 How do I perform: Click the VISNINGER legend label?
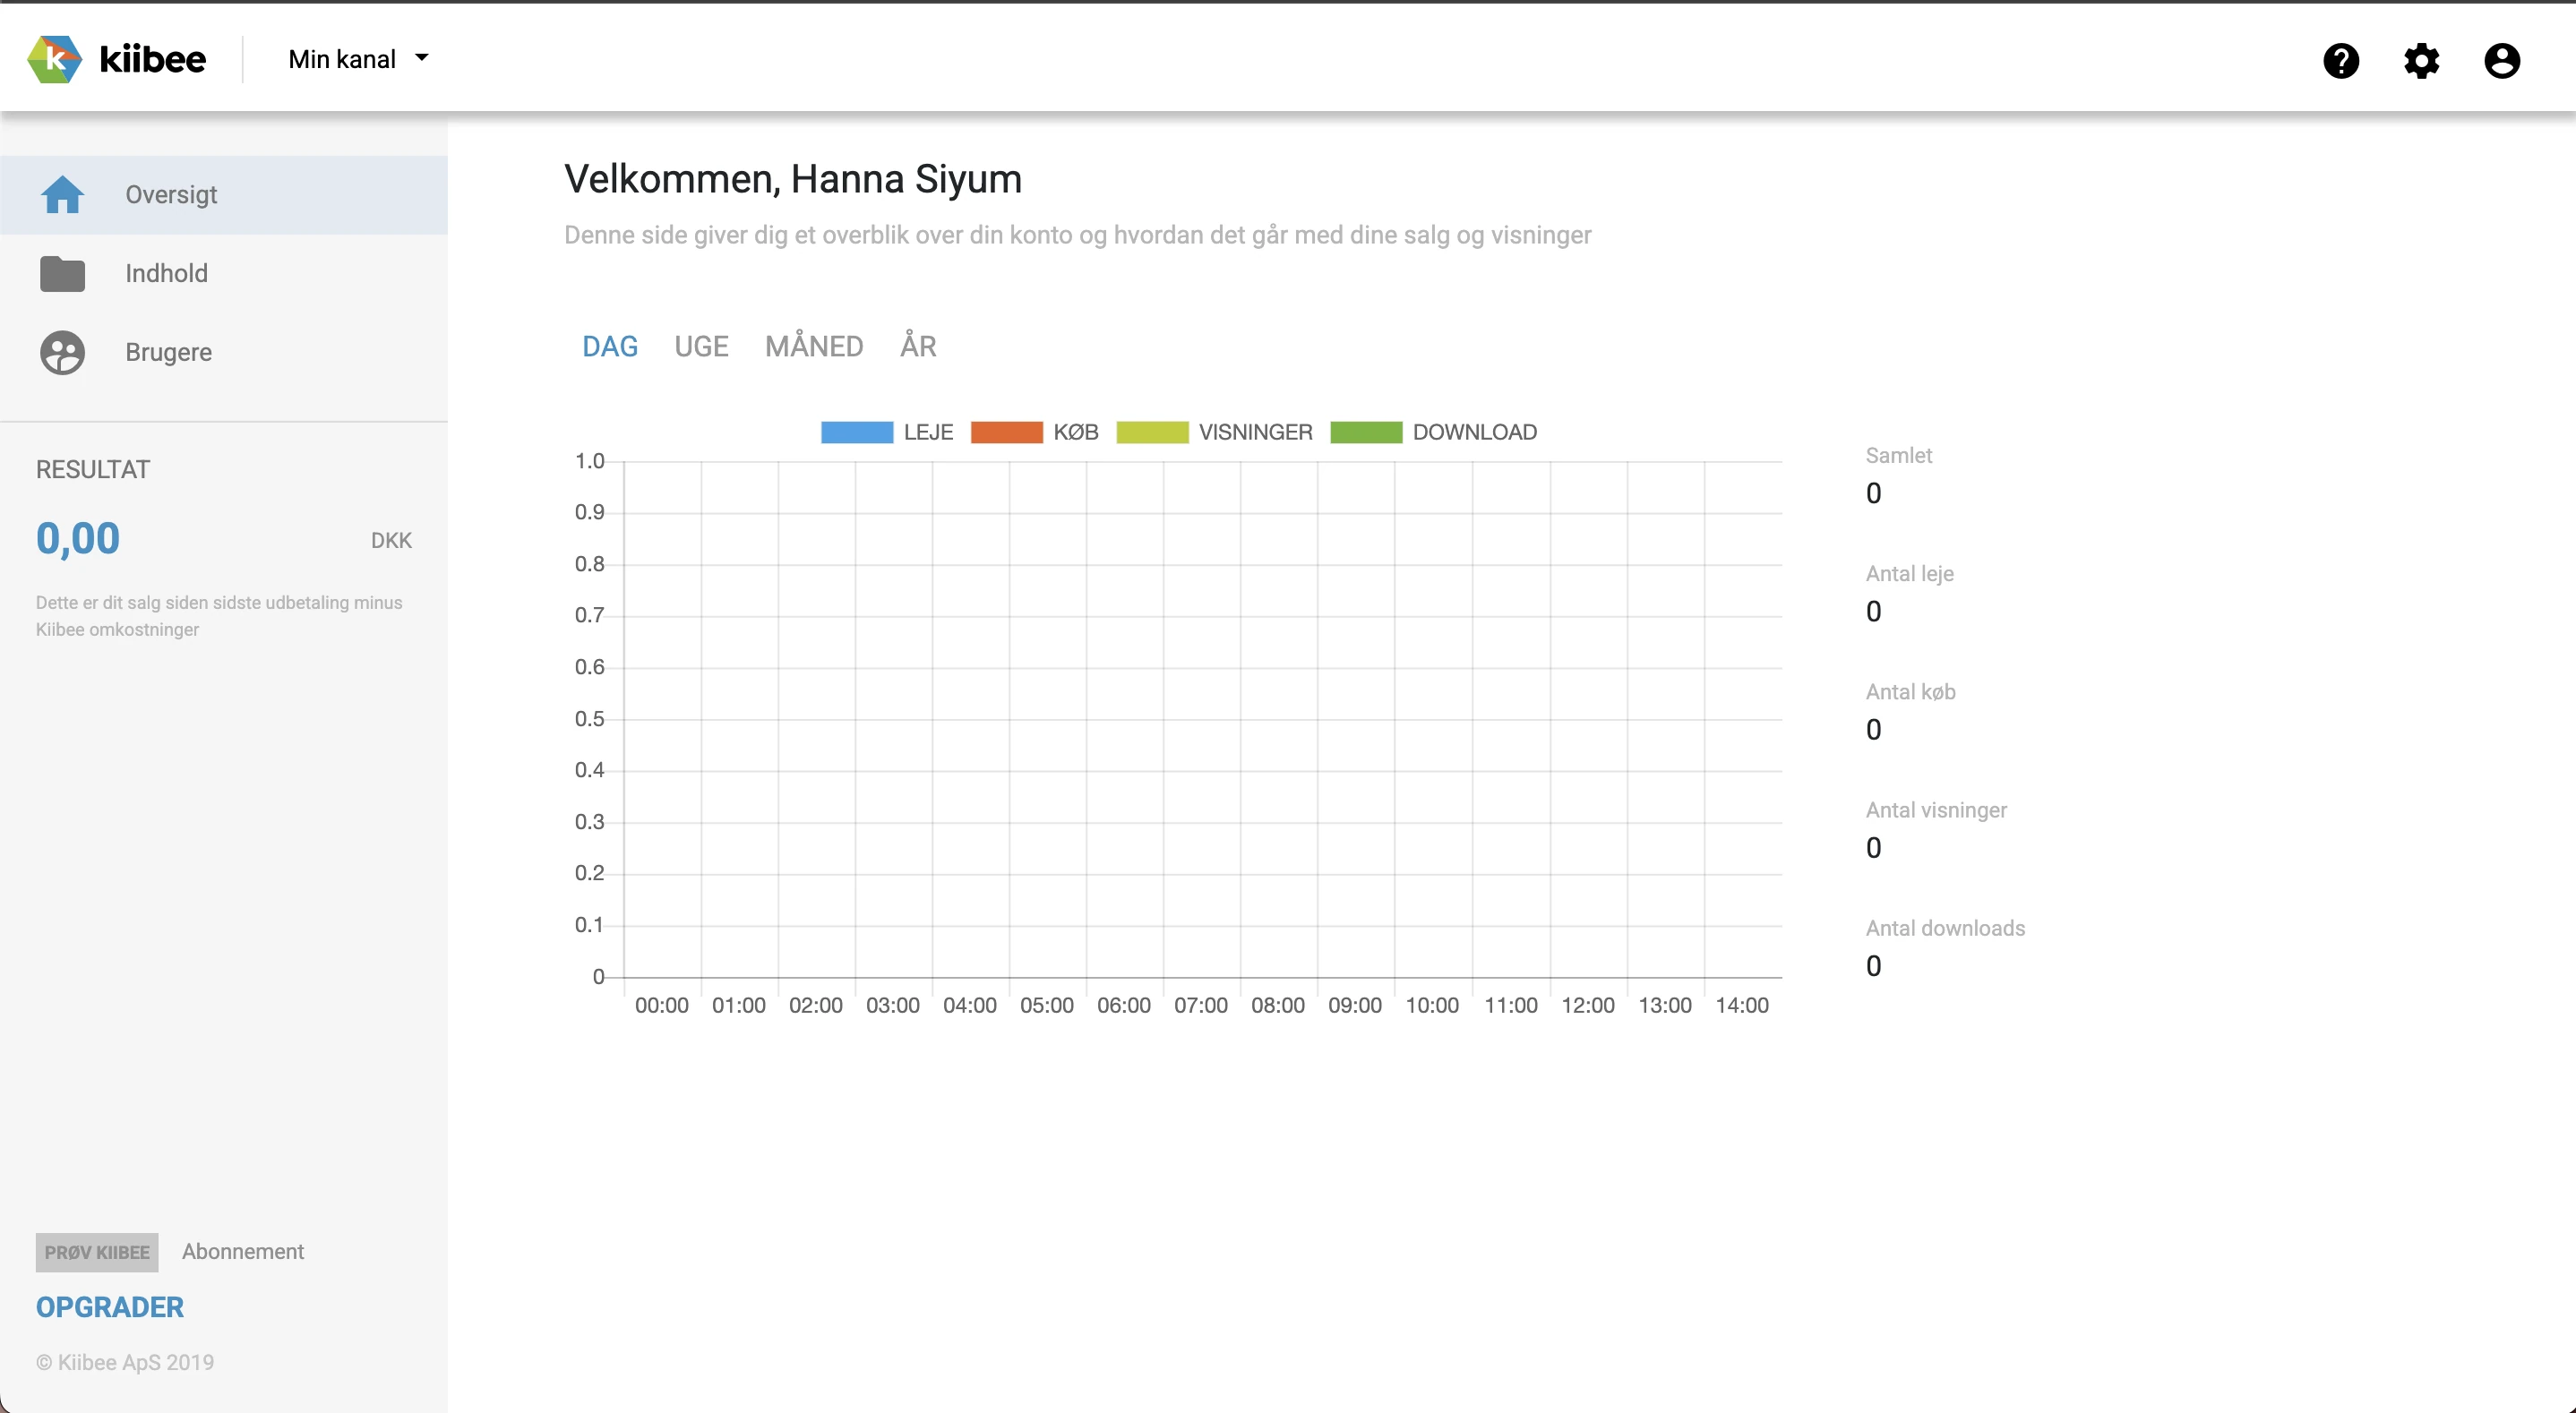pos(1256,432)
